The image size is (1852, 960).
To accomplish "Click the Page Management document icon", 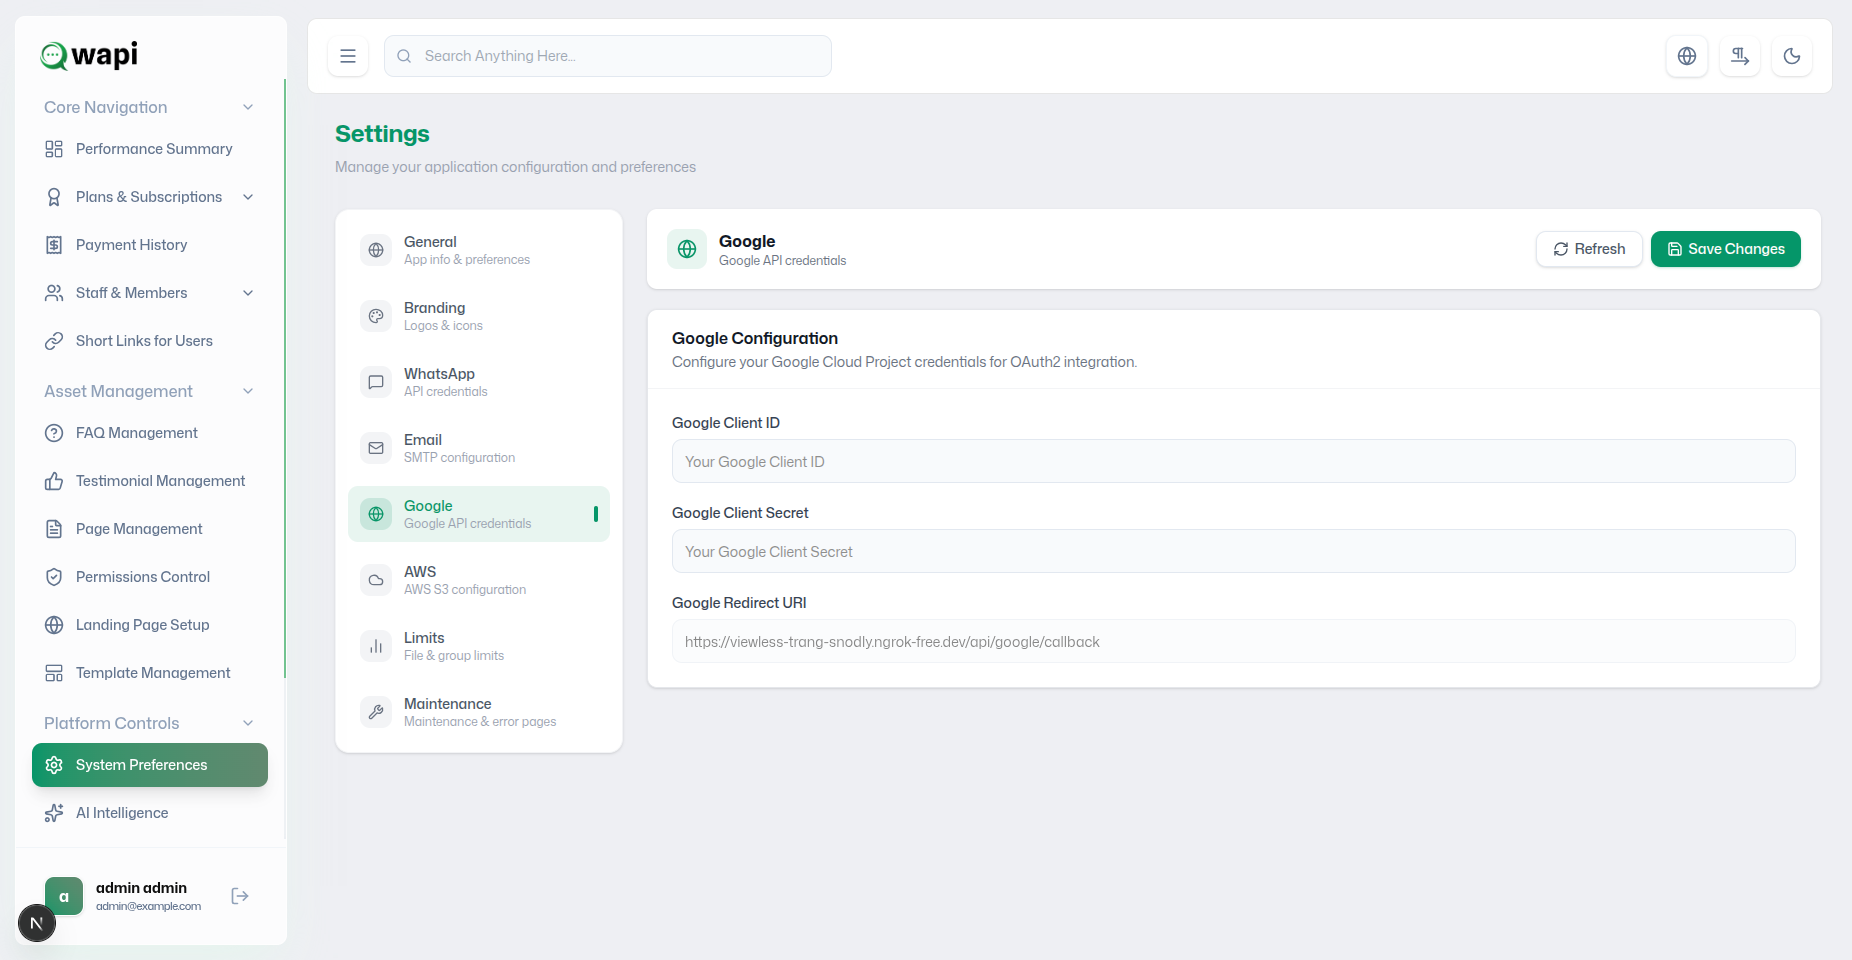I will (54, 529).
